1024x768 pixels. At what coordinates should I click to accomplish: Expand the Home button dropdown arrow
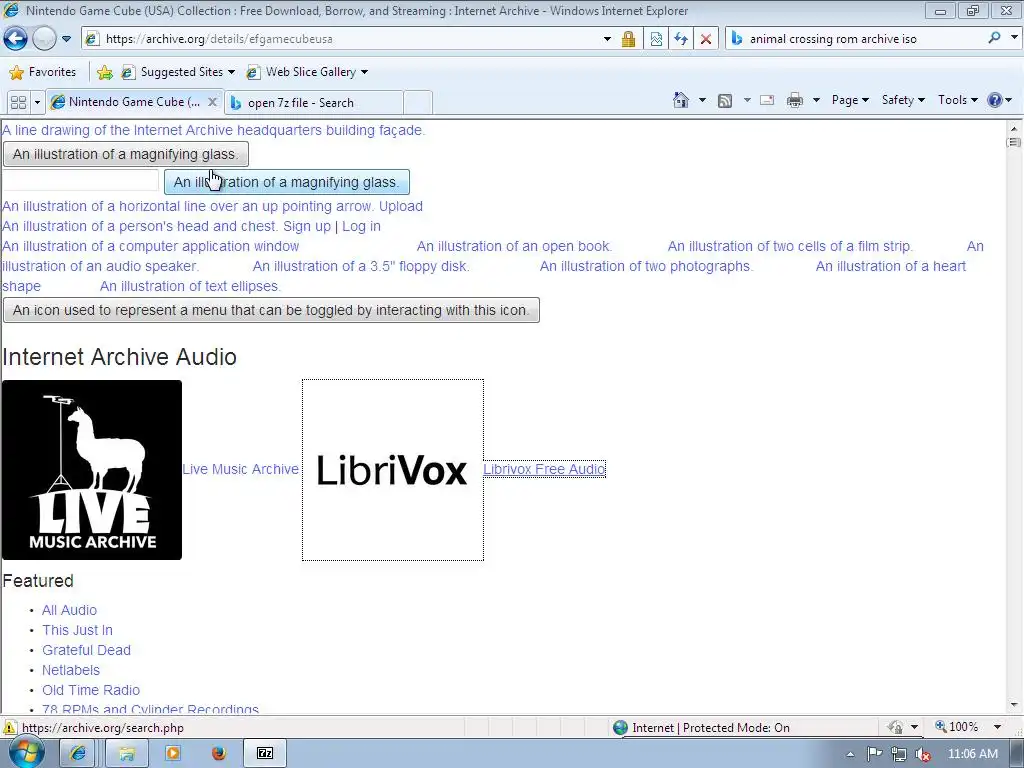click(702, 100)
